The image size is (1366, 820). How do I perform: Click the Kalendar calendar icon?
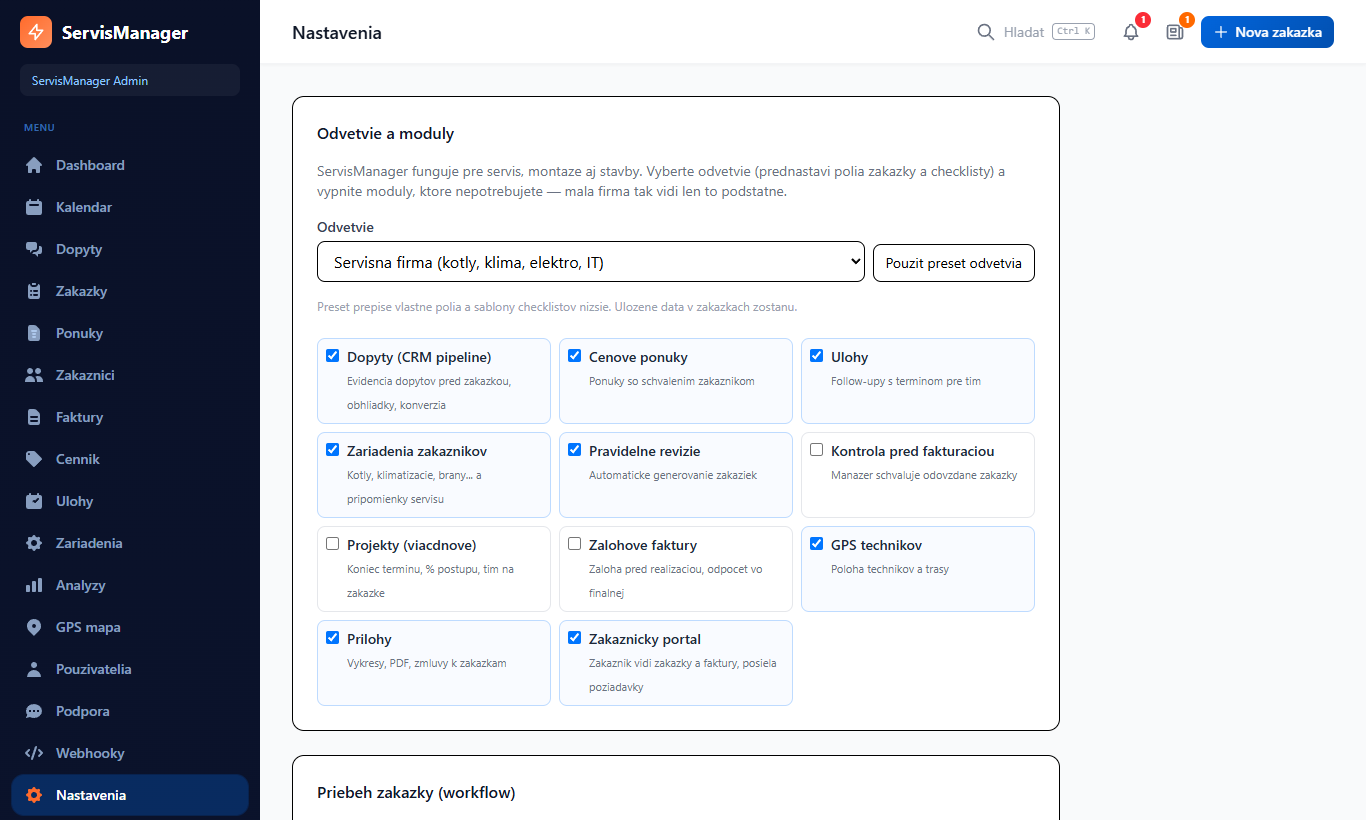tap(34, 207)
